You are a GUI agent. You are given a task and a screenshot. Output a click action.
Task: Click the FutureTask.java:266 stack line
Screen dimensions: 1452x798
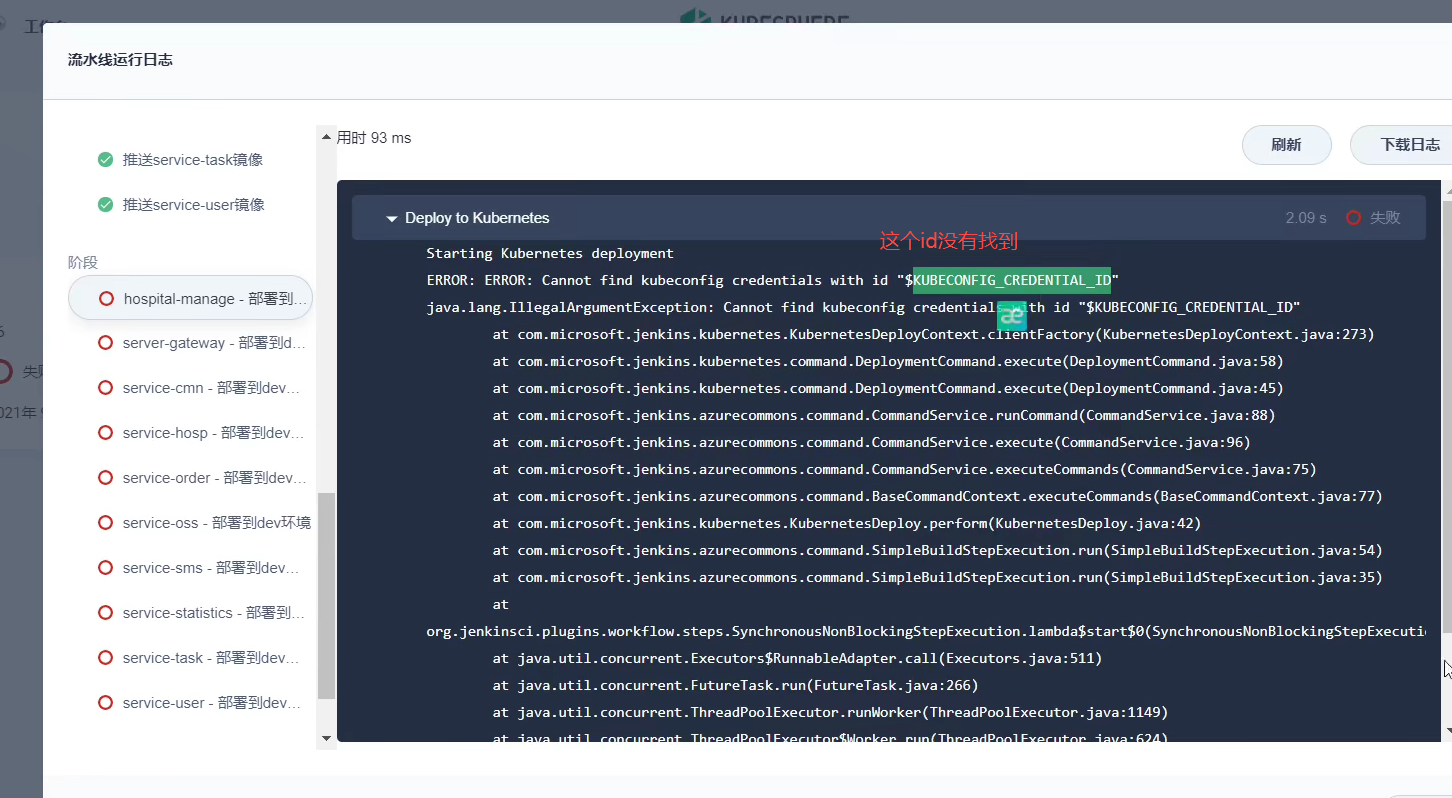(735, 686)
